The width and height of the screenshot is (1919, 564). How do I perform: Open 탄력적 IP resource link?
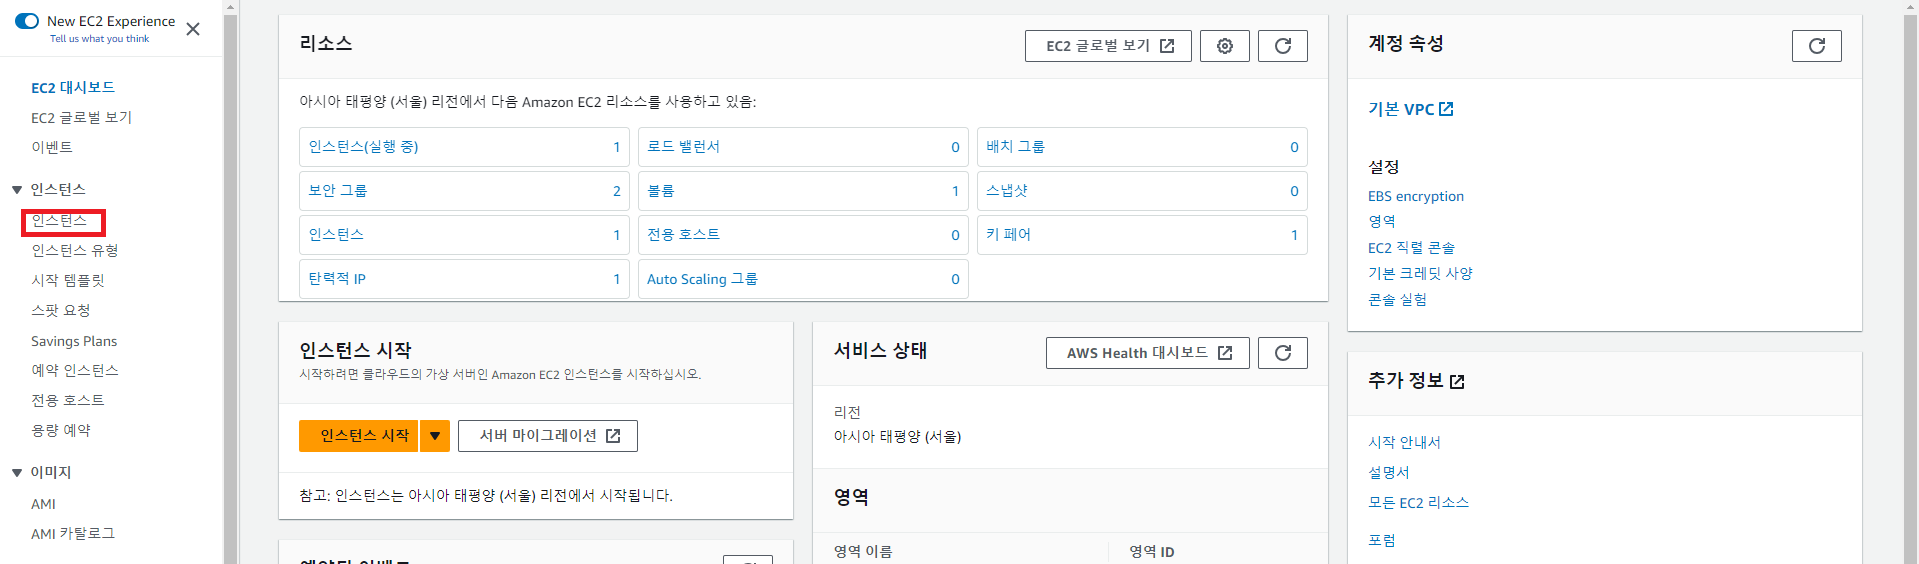coord(337,278)
